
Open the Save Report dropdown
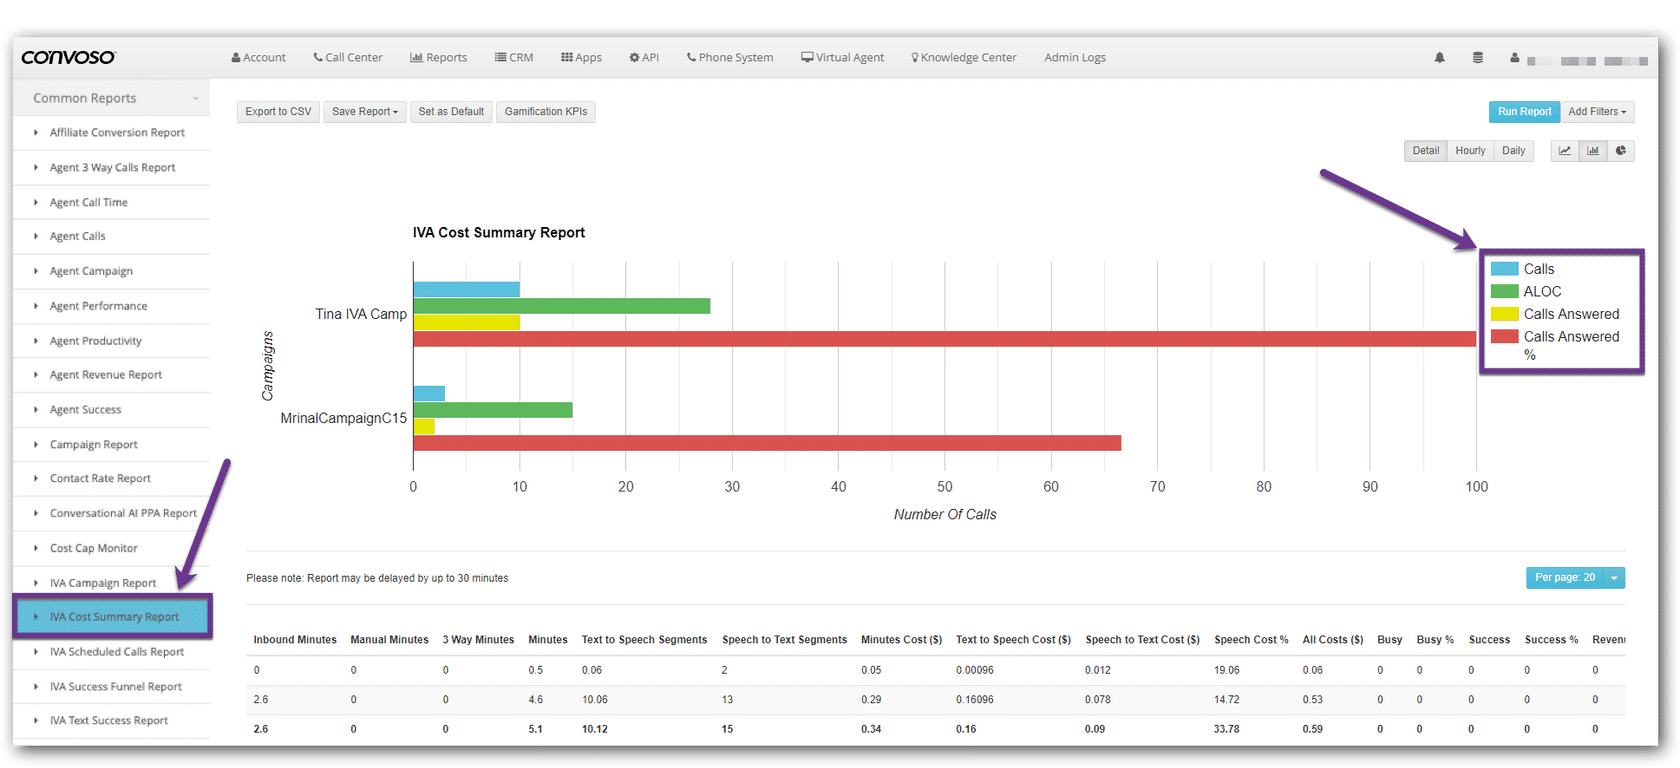pos(364,112)
